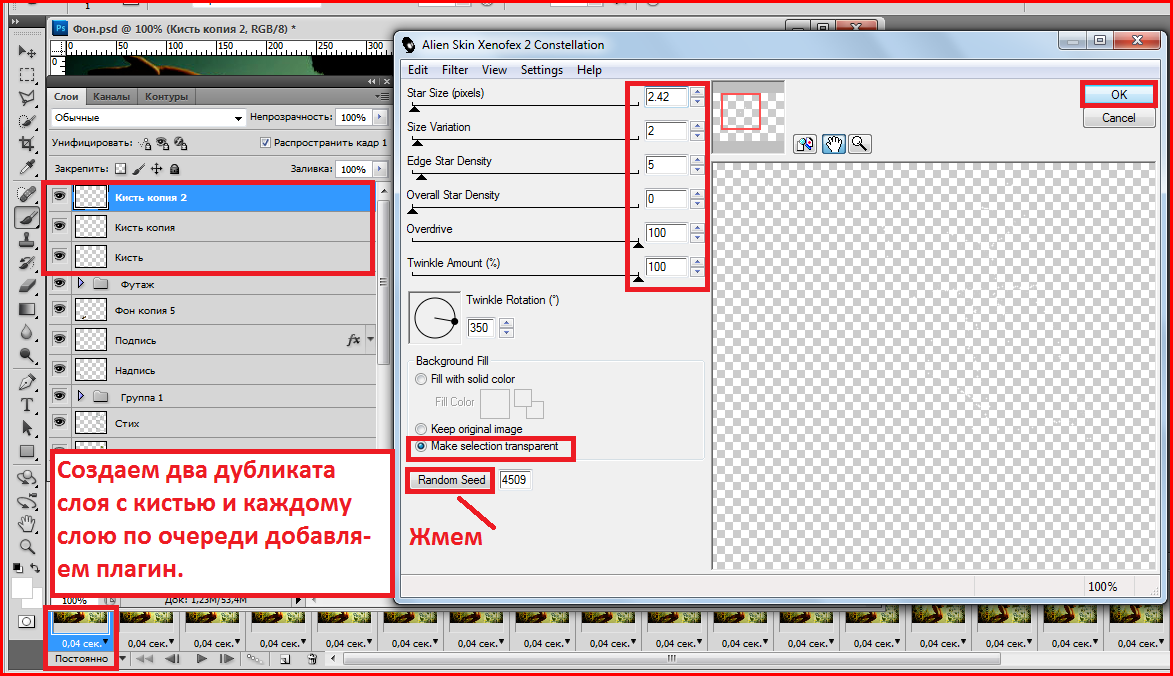
Task: Open the Заливка slider arrow
Action: point(380,169)
